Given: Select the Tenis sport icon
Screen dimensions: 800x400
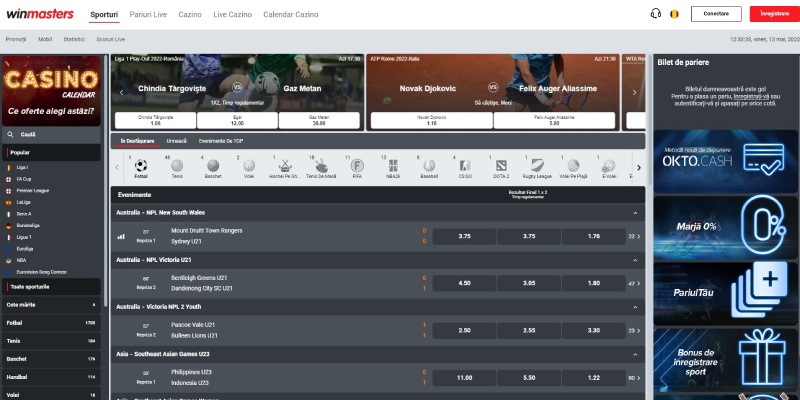Looking at the screenshot, I should [177, 166].
